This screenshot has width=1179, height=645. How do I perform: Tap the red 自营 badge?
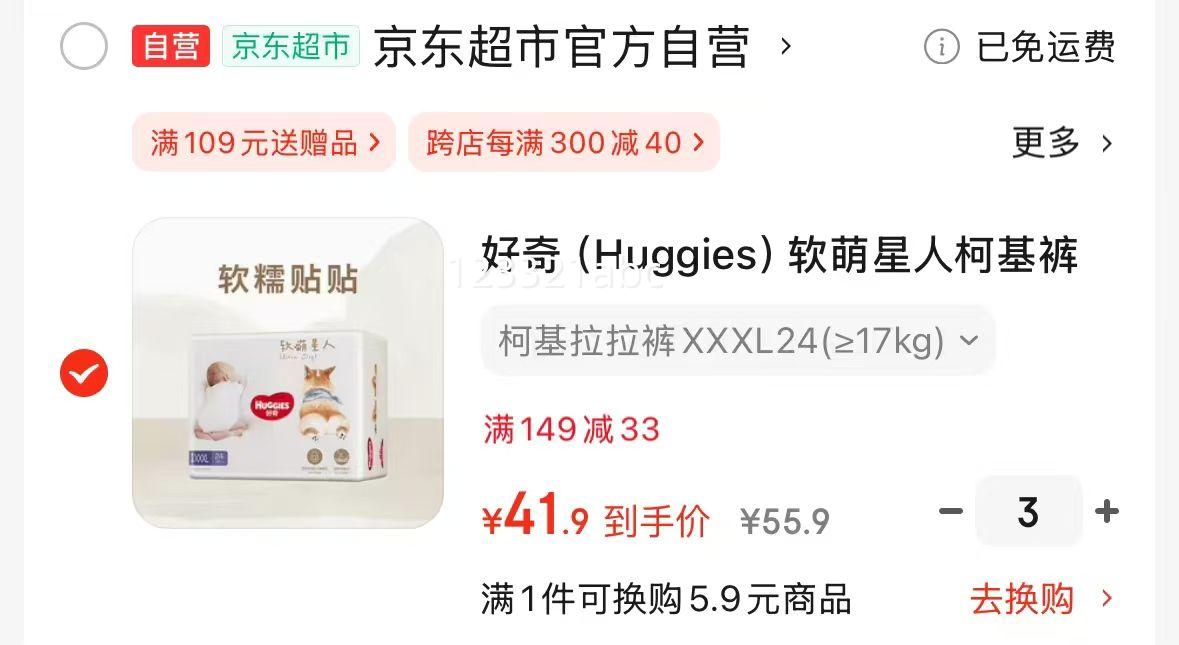point(171,46)
